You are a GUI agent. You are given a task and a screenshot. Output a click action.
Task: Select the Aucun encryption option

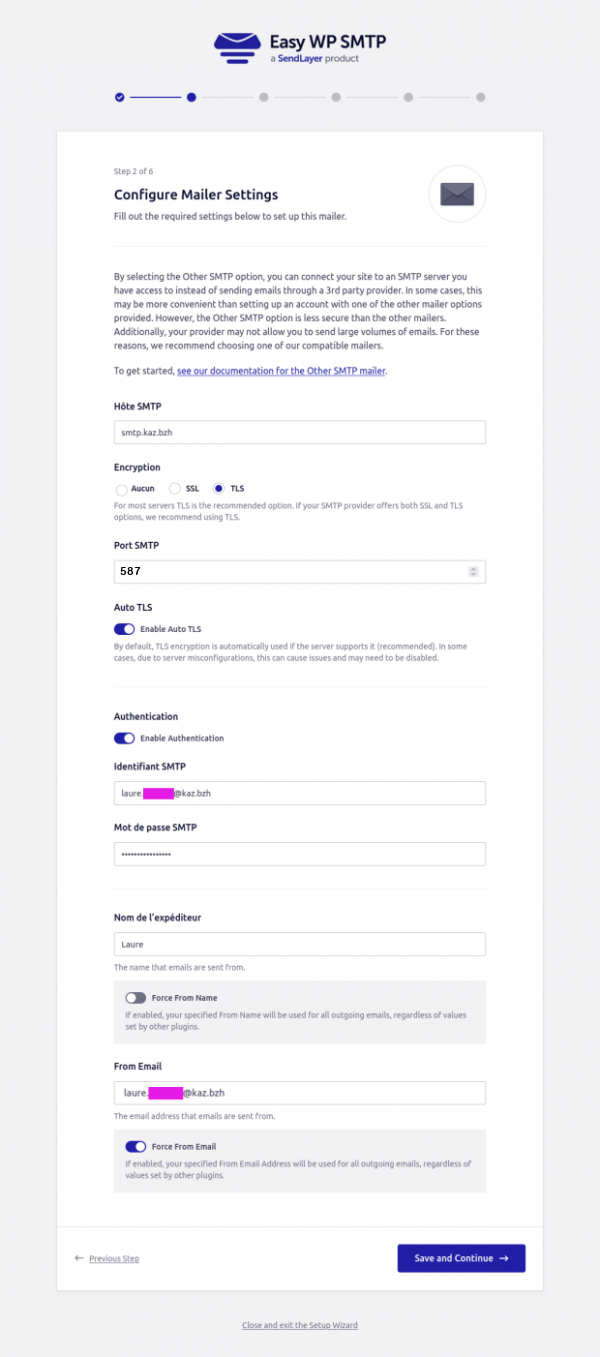tap(122, 490)
